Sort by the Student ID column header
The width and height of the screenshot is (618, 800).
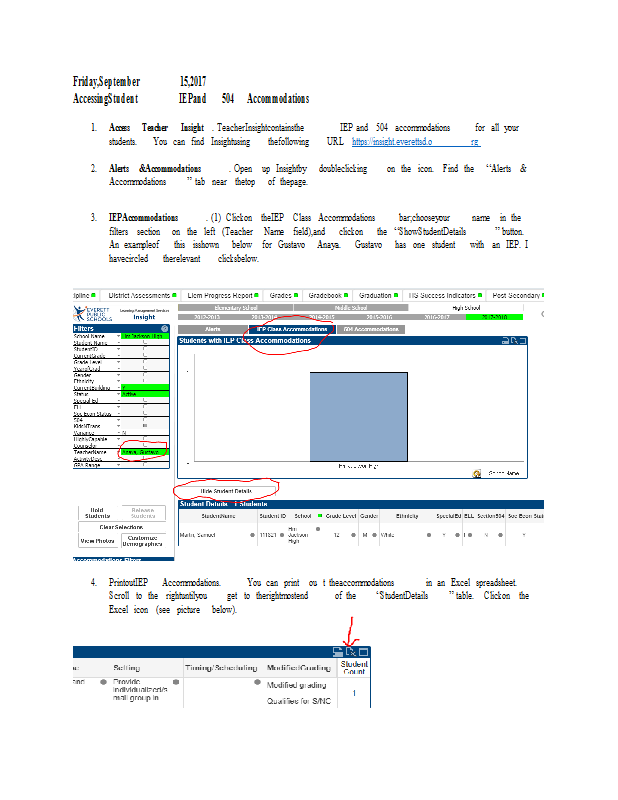(273, 516)
